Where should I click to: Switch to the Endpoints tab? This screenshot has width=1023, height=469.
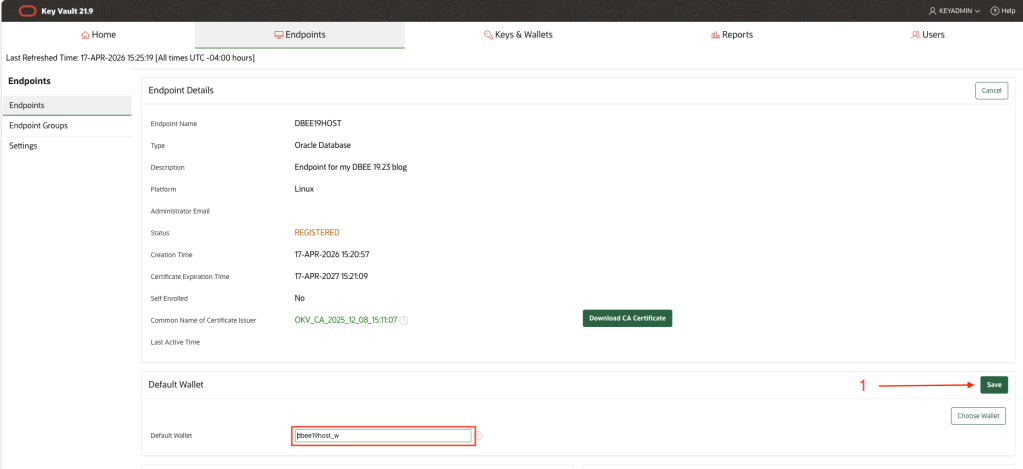(300, 35)
